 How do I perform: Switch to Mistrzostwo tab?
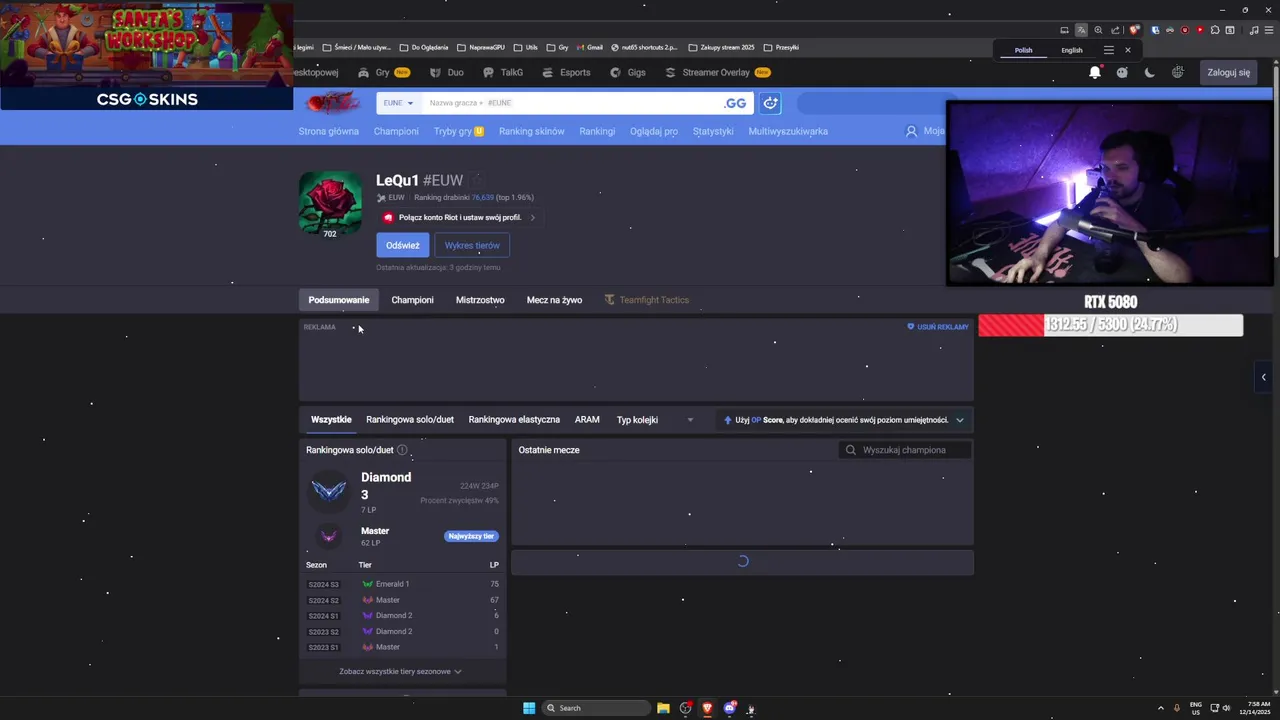480,300
